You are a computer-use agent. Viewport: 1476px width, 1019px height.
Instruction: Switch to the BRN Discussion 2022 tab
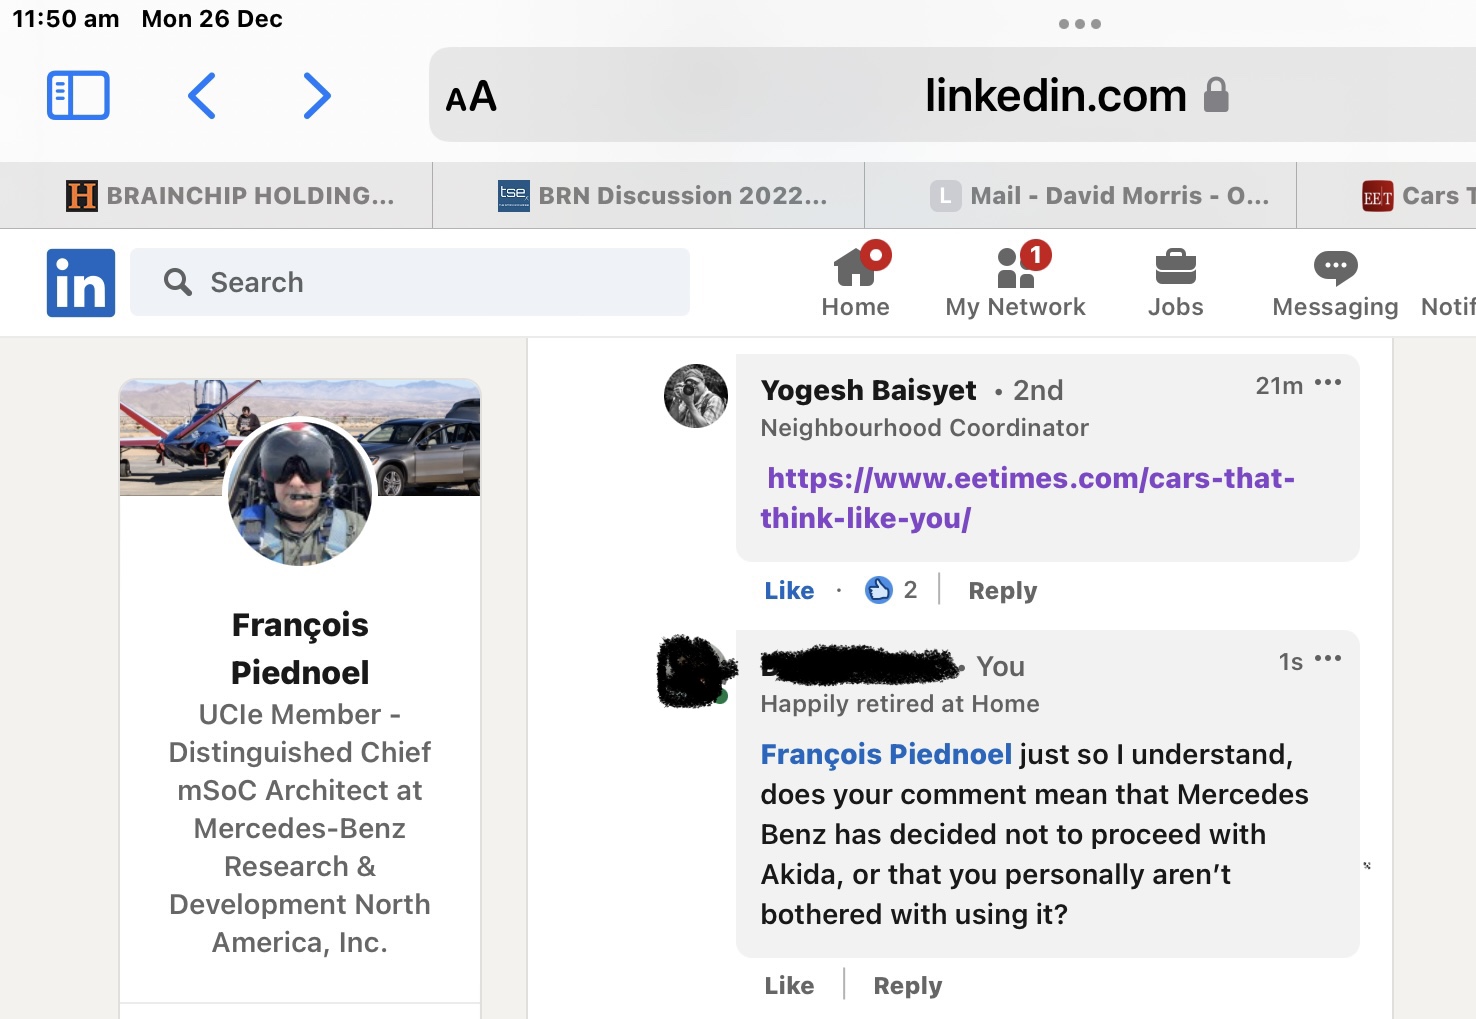(x=663, y=196)
